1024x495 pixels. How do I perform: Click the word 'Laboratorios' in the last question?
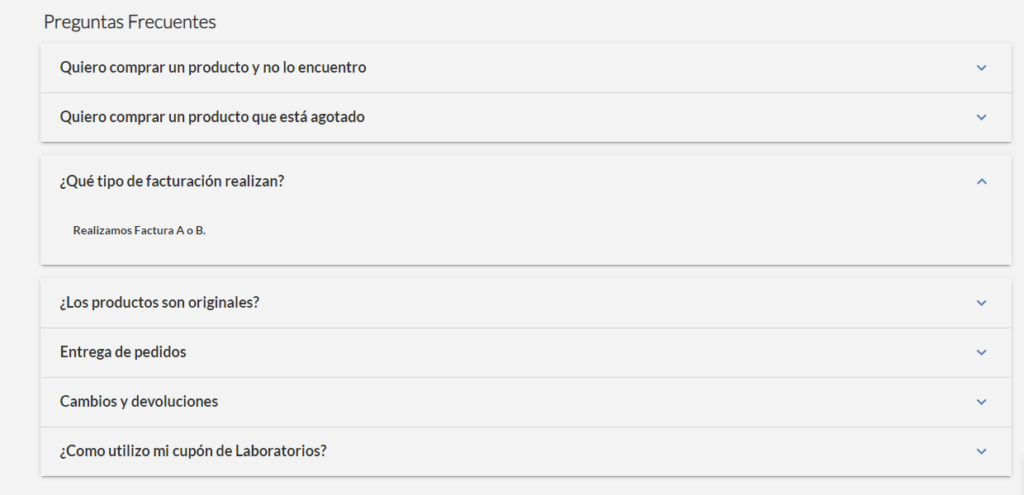(x=281, y=451)
